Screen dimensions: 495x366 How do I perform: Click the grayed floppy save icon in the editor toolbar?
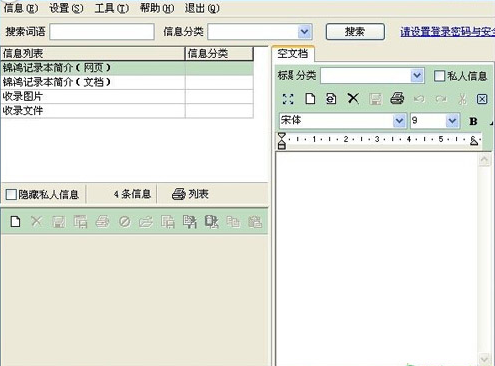[x=375, y=99]
